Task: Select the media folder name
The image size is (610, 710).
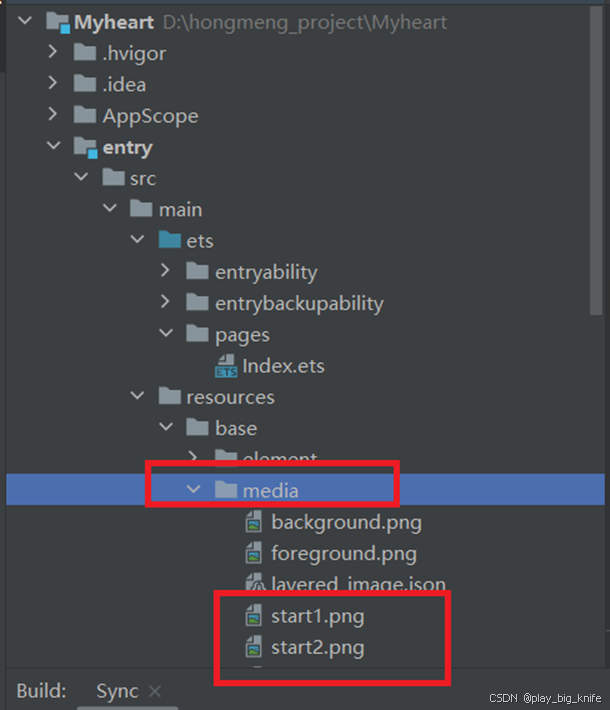Action: pyautogui.click(x=271, y=490)
